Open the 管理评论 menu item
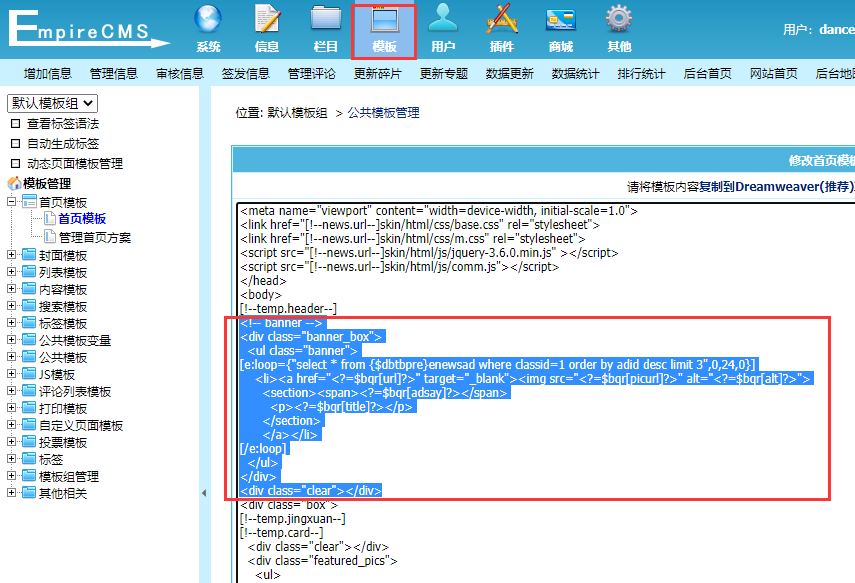The width and height of the screenshot is (855, 583). [x=311, y=74]
